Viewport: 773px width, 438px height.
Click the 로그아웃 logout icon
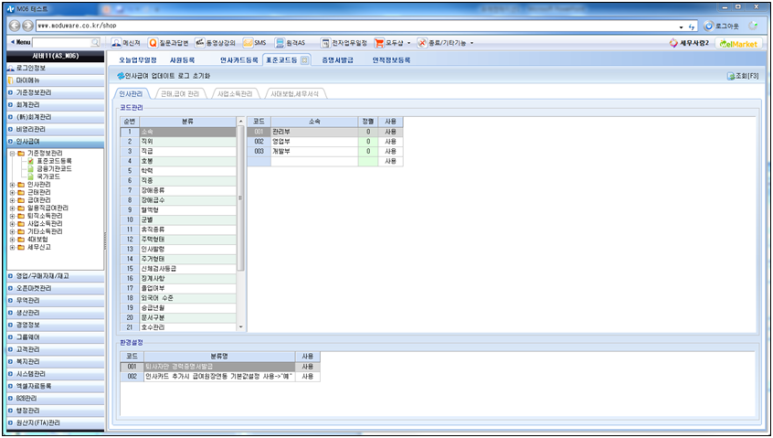pyautogui.click(x=709, y=26)
